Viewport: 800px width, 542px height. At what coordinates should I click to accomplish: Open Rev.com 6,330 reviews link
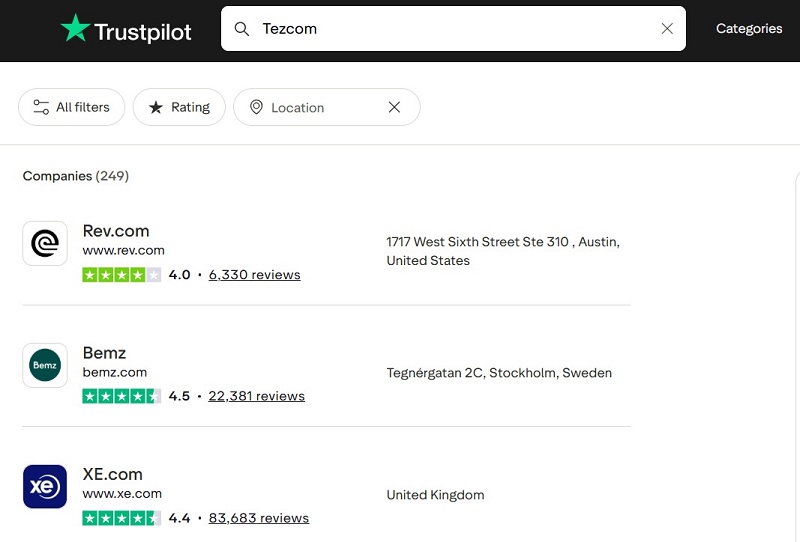click(255, 275)
